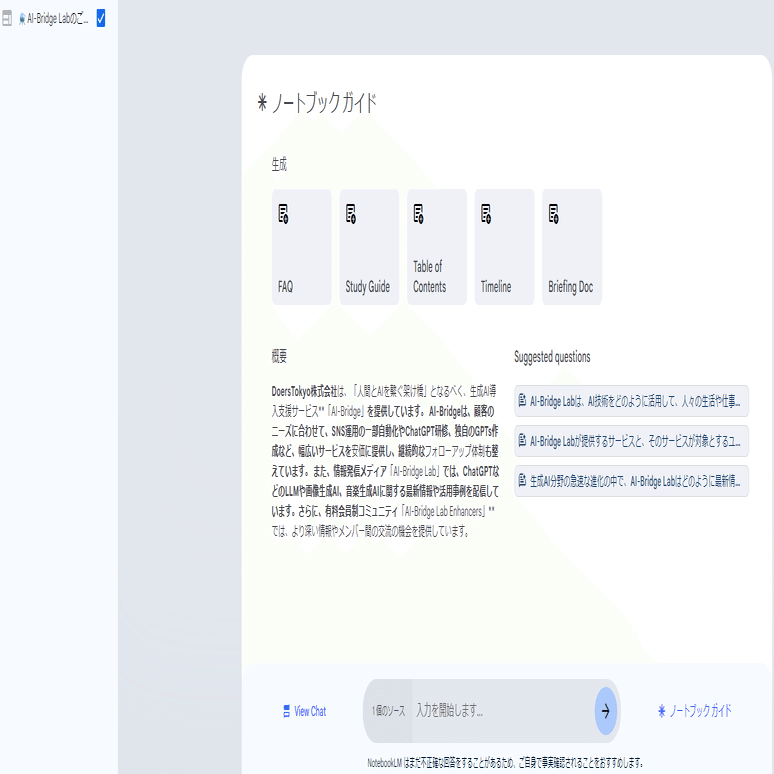
Task: Click the note icon on Study Guide card
Action: [351, 214]
